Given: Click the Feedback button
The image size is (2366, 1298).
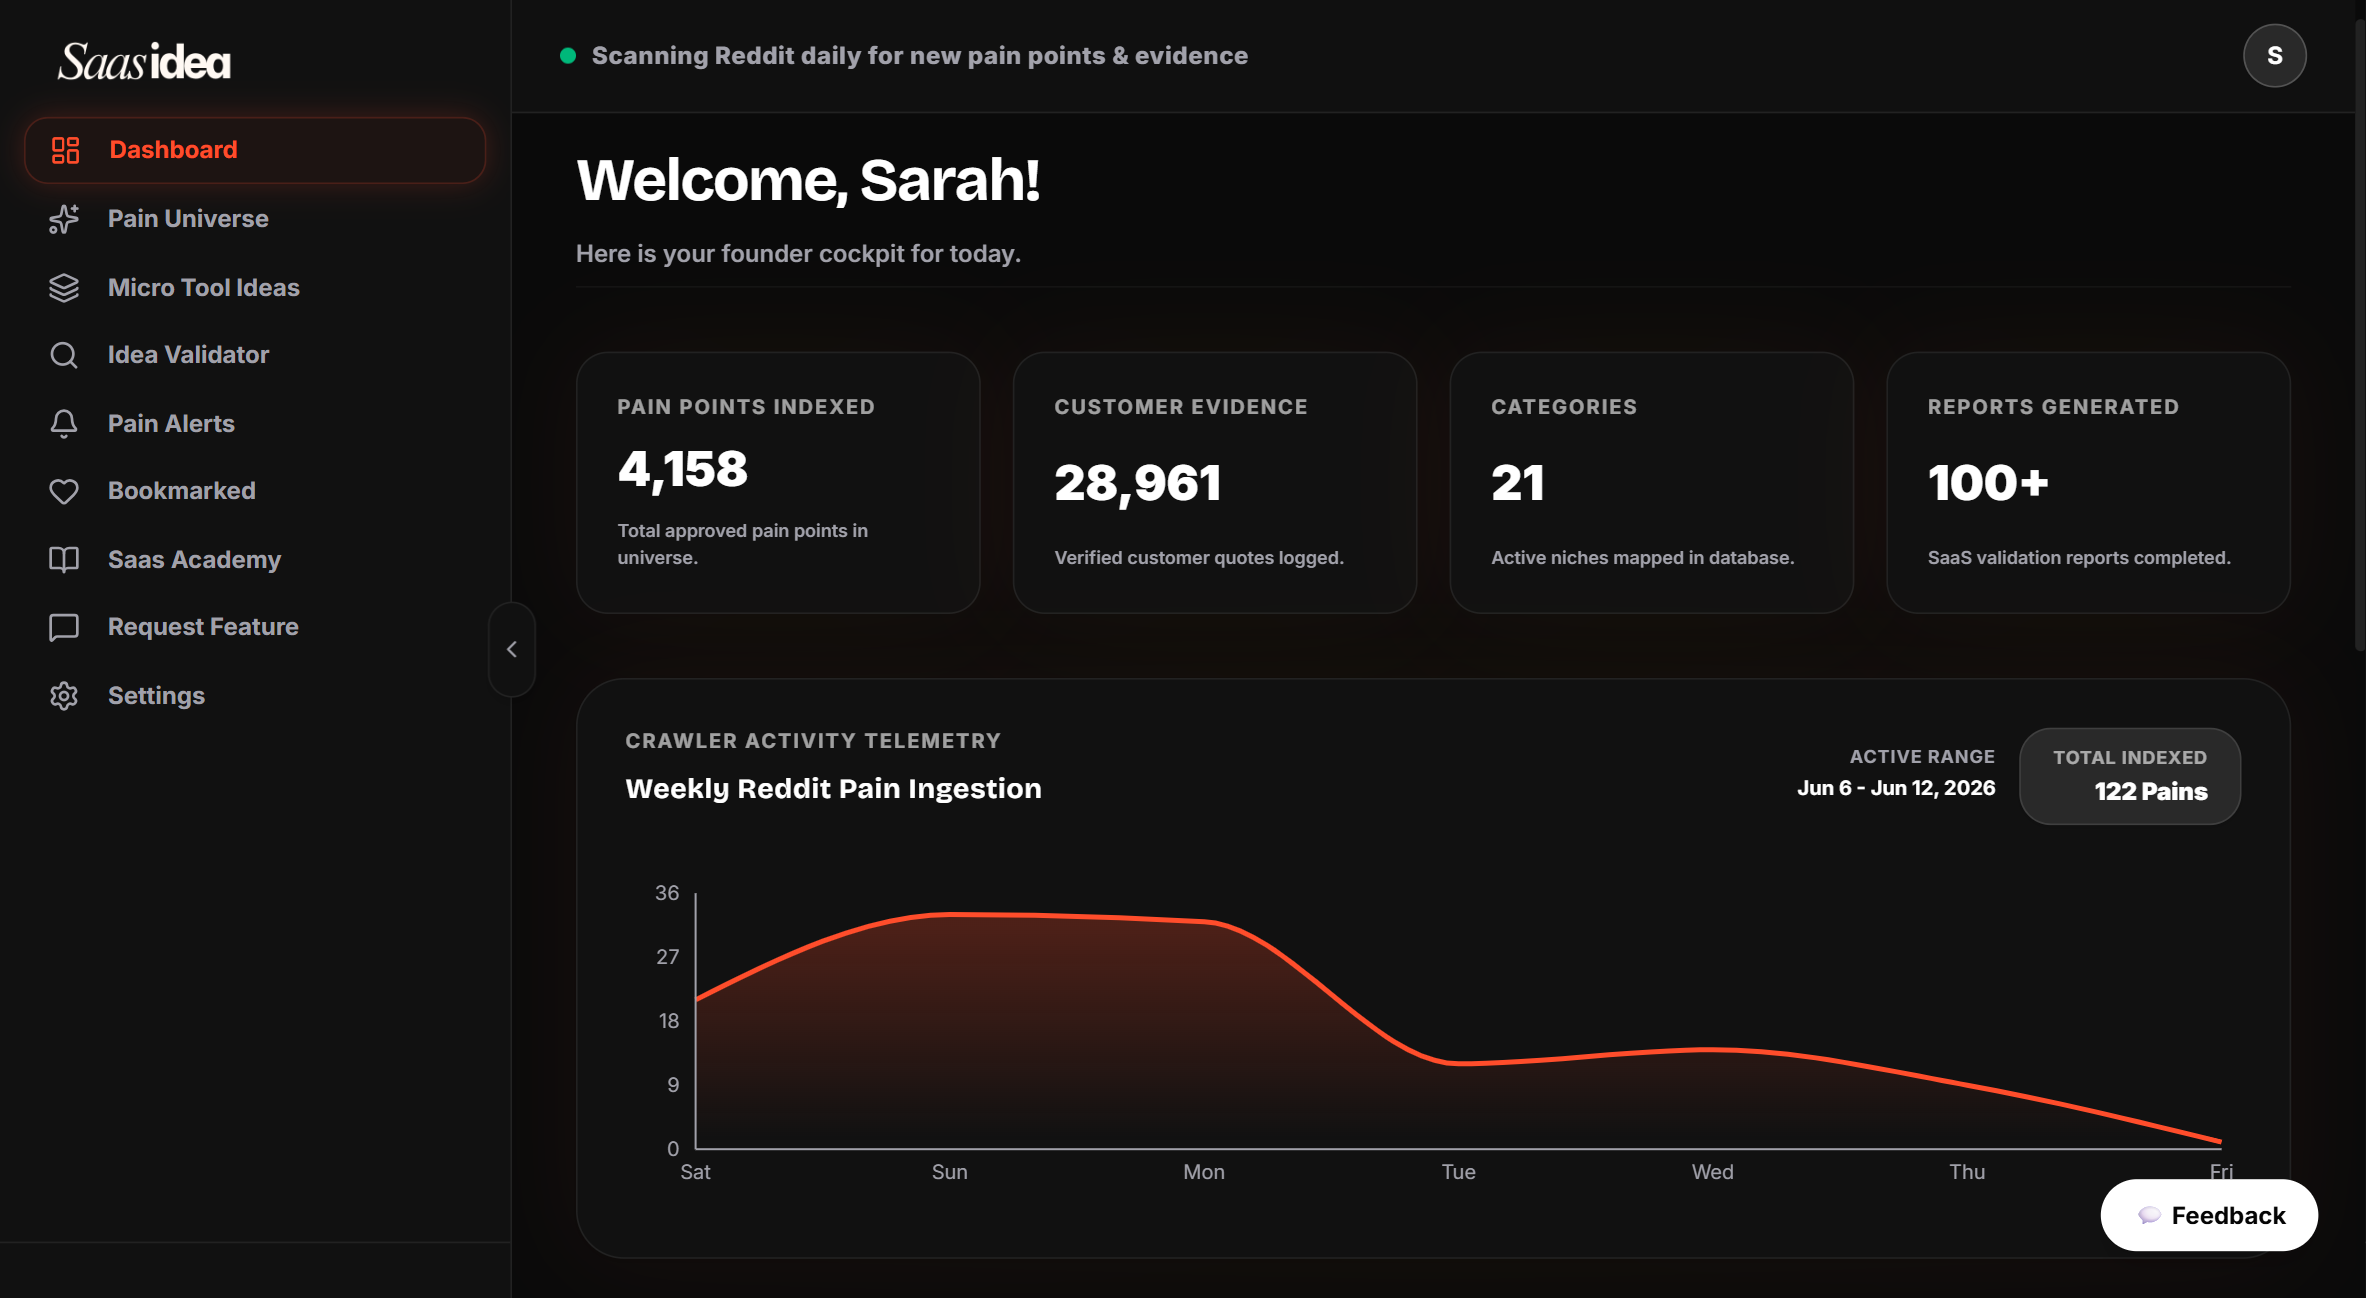Looking at the screenshot, I should (x=2209, y=1215).
